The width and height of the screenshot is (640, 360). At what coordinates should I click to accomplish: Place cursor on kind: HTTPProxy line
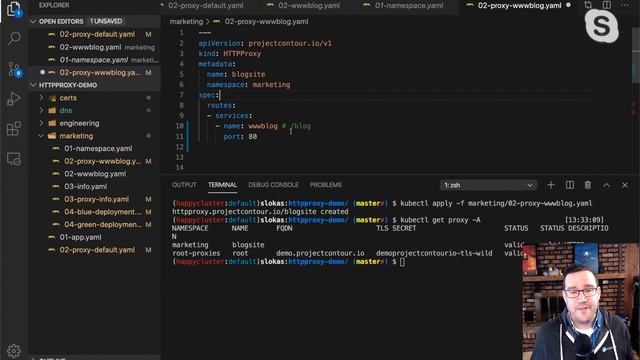[x=230, y=53]
